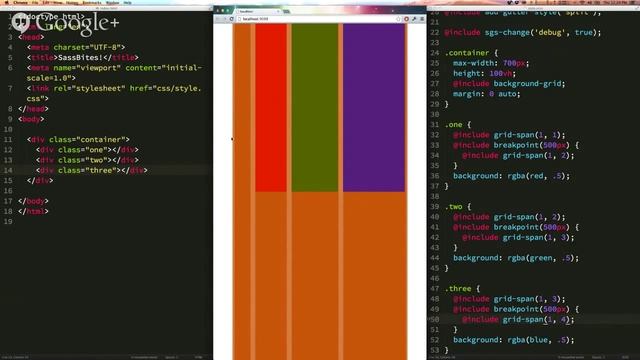
Task: Click the background: rgba(blue, .5) line
Action: tap(514, 340)
